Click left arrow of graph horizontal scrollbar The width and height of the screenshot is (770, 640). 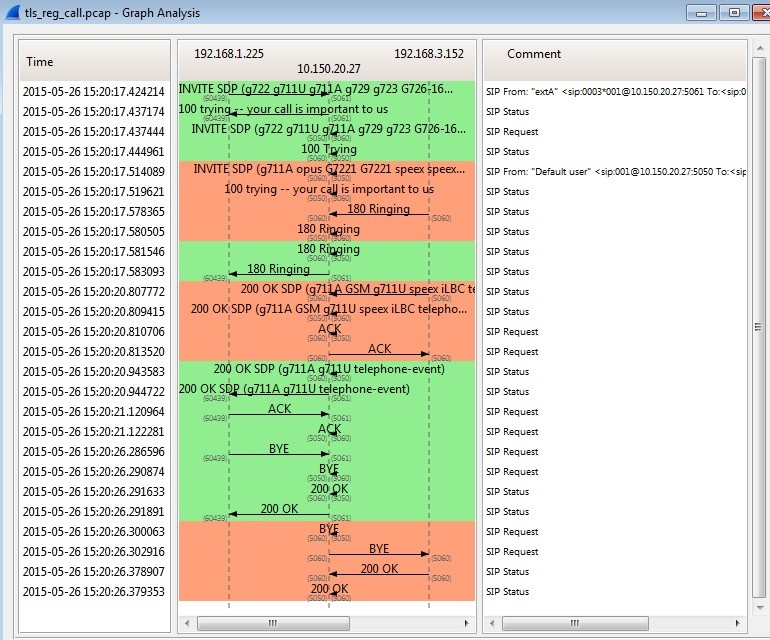pyautogui.click(x=187, y=623)
